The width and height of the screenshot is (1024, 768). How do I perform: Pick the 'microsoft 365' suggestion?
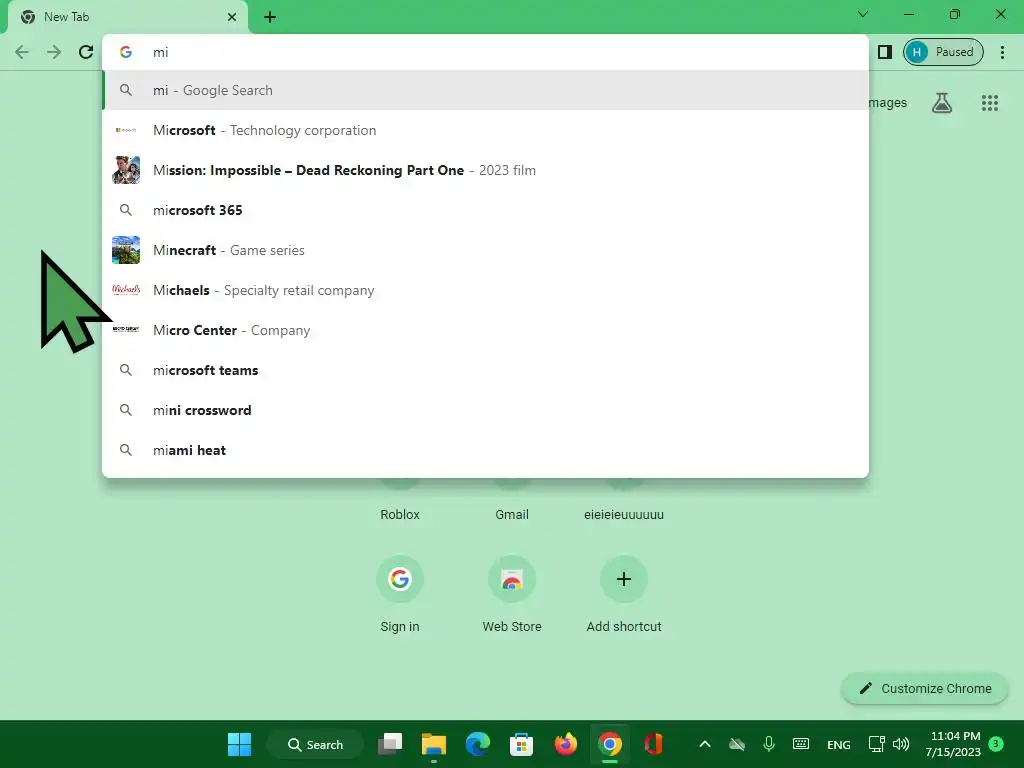point(485,210)
